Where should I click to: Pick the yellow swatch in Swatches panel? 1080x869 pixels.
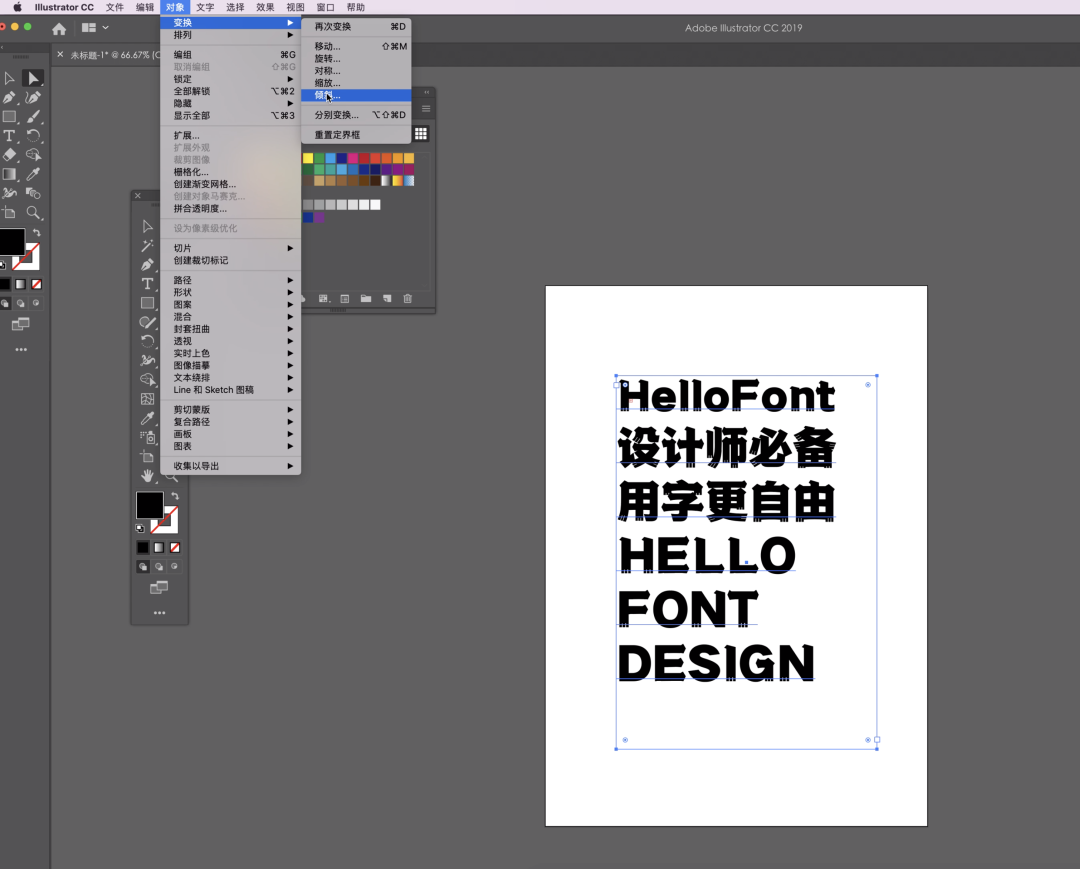pos(308,158)
